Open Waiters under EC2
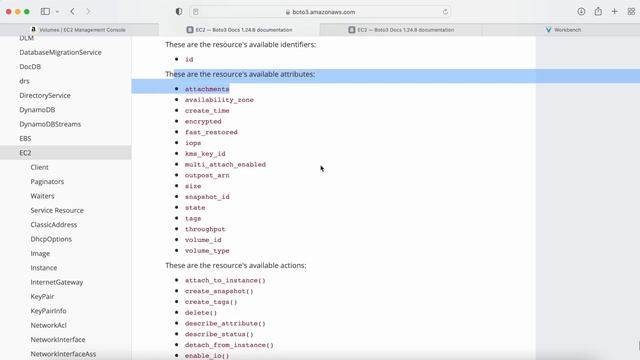640x360 pixels. 42,196
